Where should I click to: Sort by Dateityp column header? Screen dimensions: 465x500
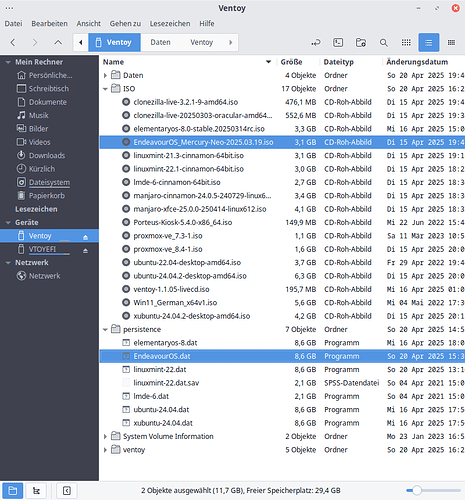351,62
